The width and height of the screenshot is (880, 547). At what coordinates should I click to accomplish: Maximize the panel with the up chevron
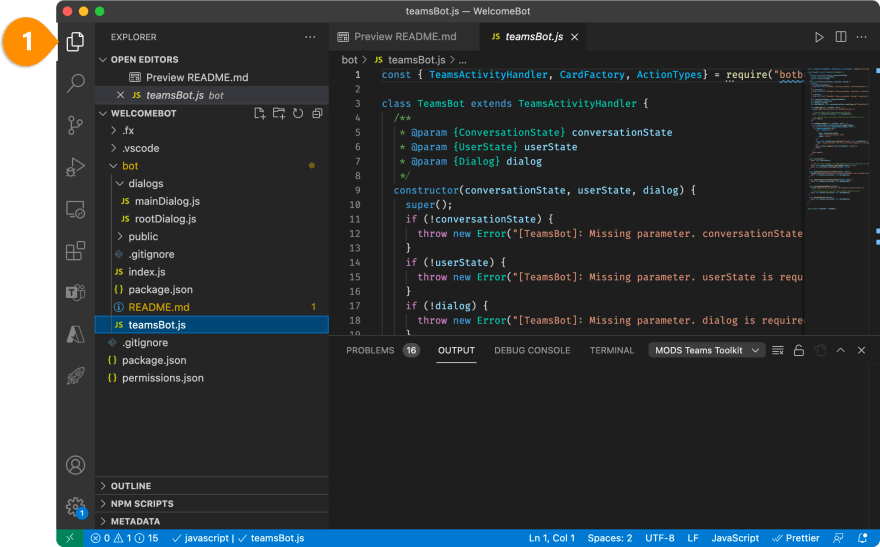841,350
